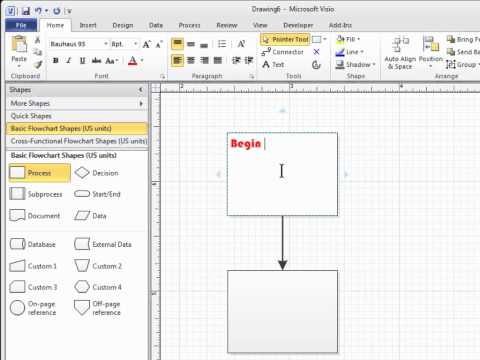480x360 pixels.
Task: Click the Connection Point X icon
Action: 316,52
